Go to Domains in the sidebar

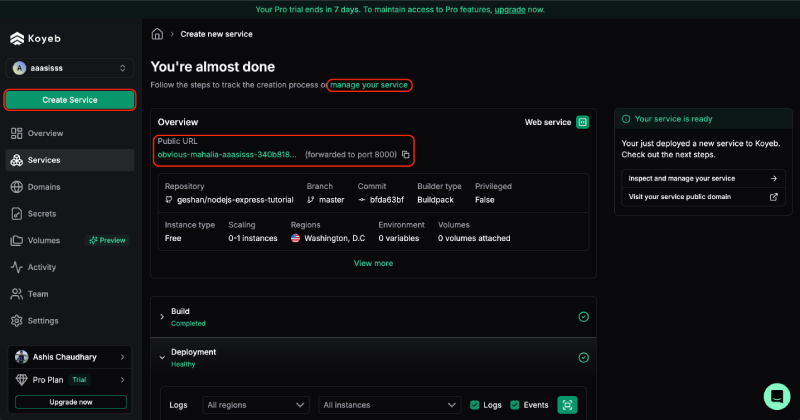45,187
